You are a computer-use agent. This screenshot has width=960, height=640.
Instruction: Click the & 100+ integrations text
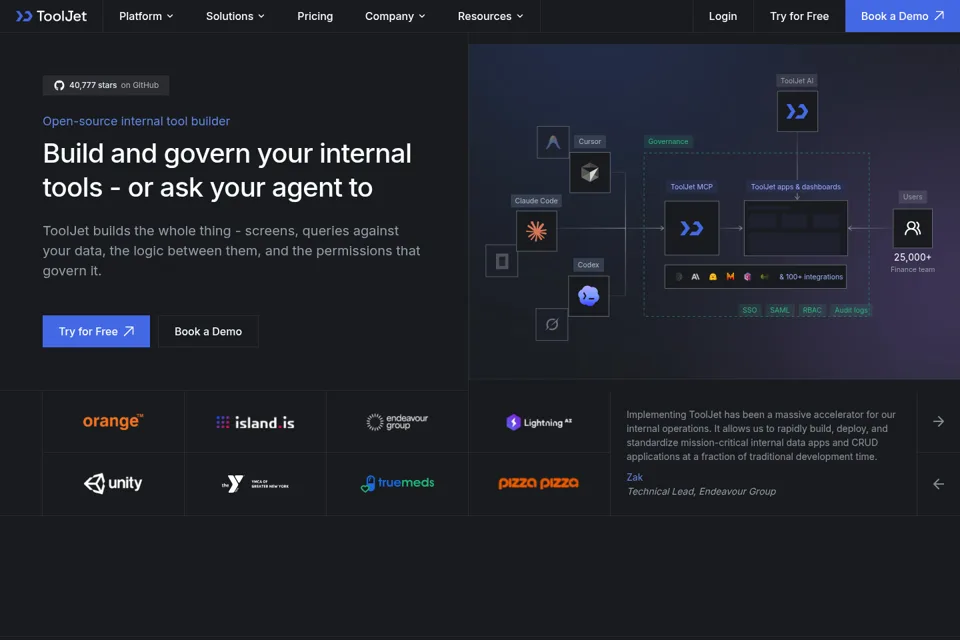[811, 277]
